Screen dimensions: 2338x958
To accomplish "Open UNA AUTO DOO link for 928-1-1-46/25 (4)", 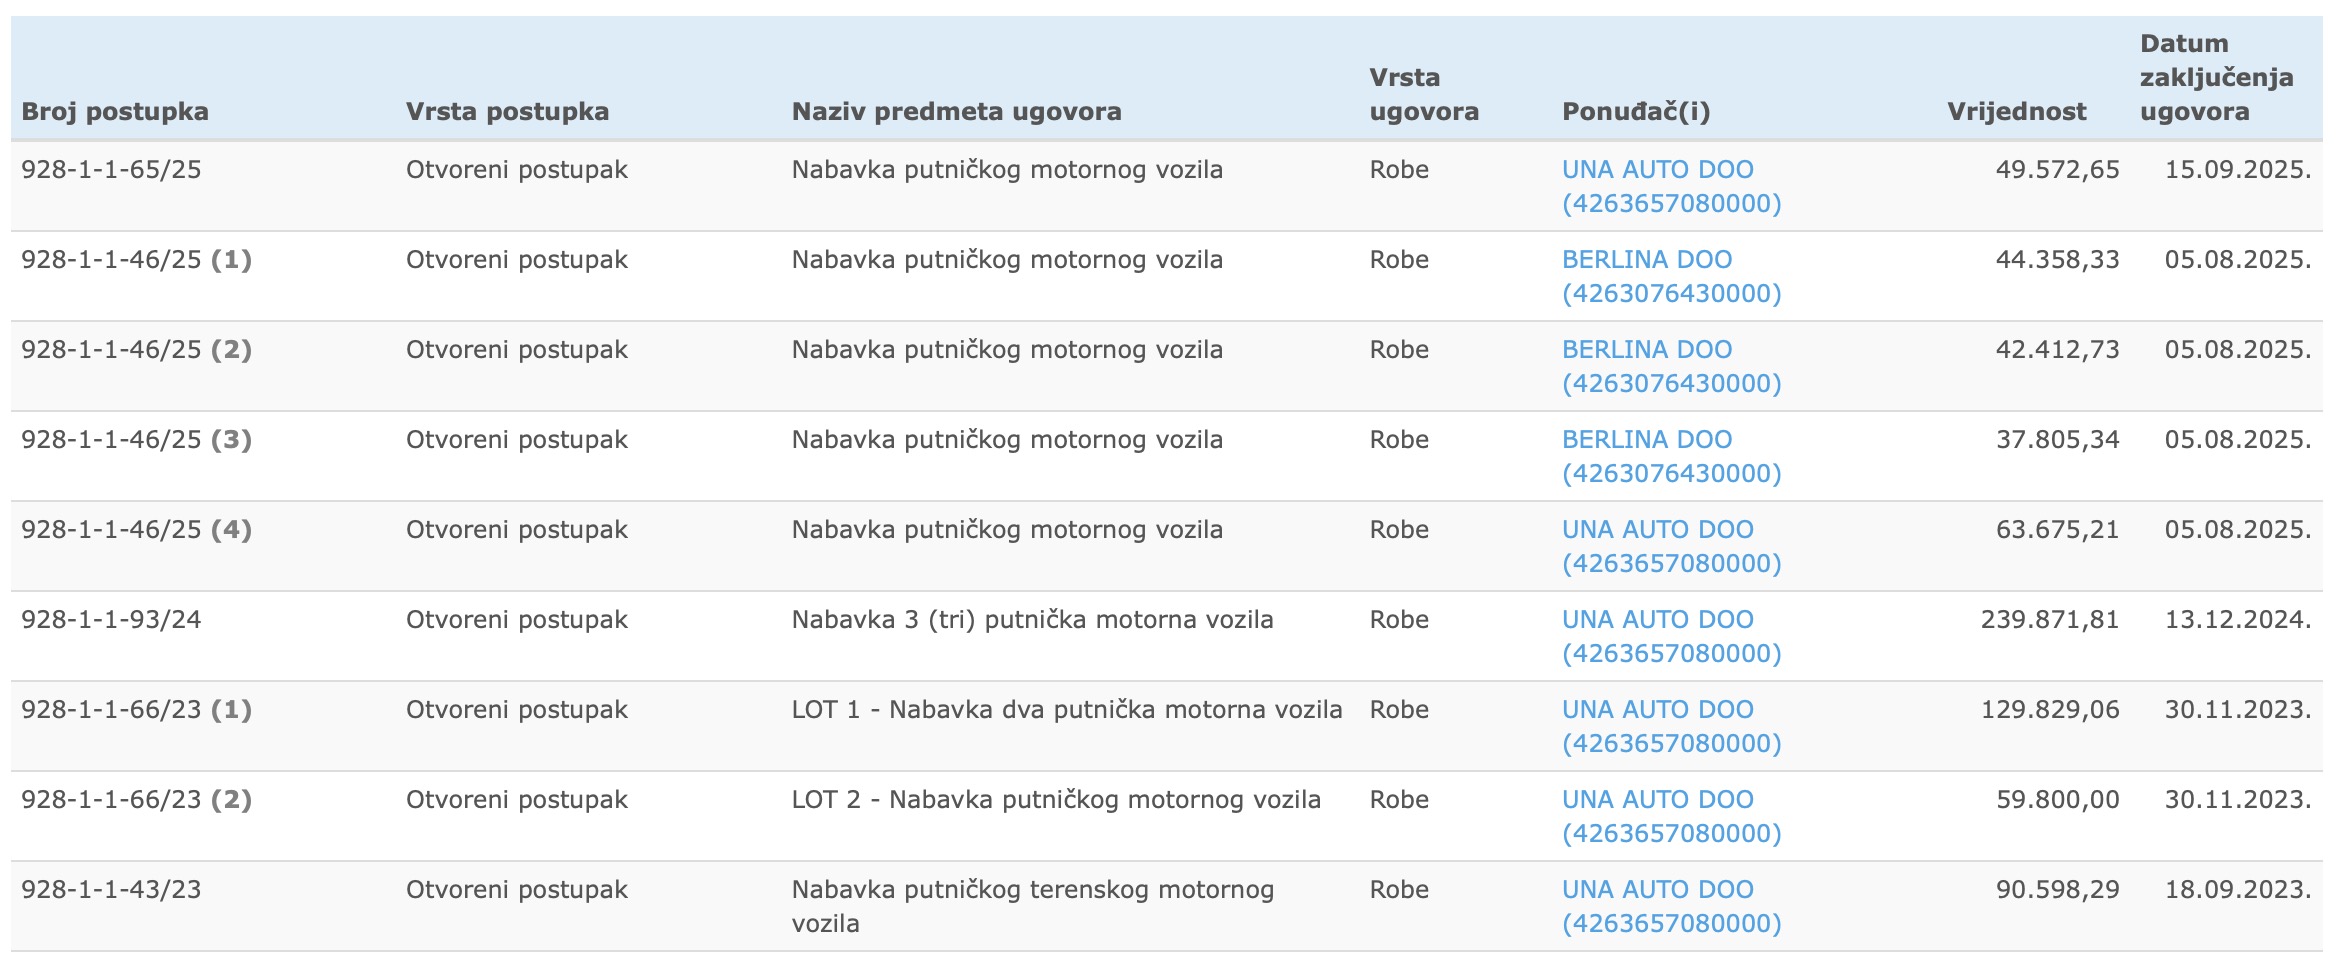I will coord(1671,546).
